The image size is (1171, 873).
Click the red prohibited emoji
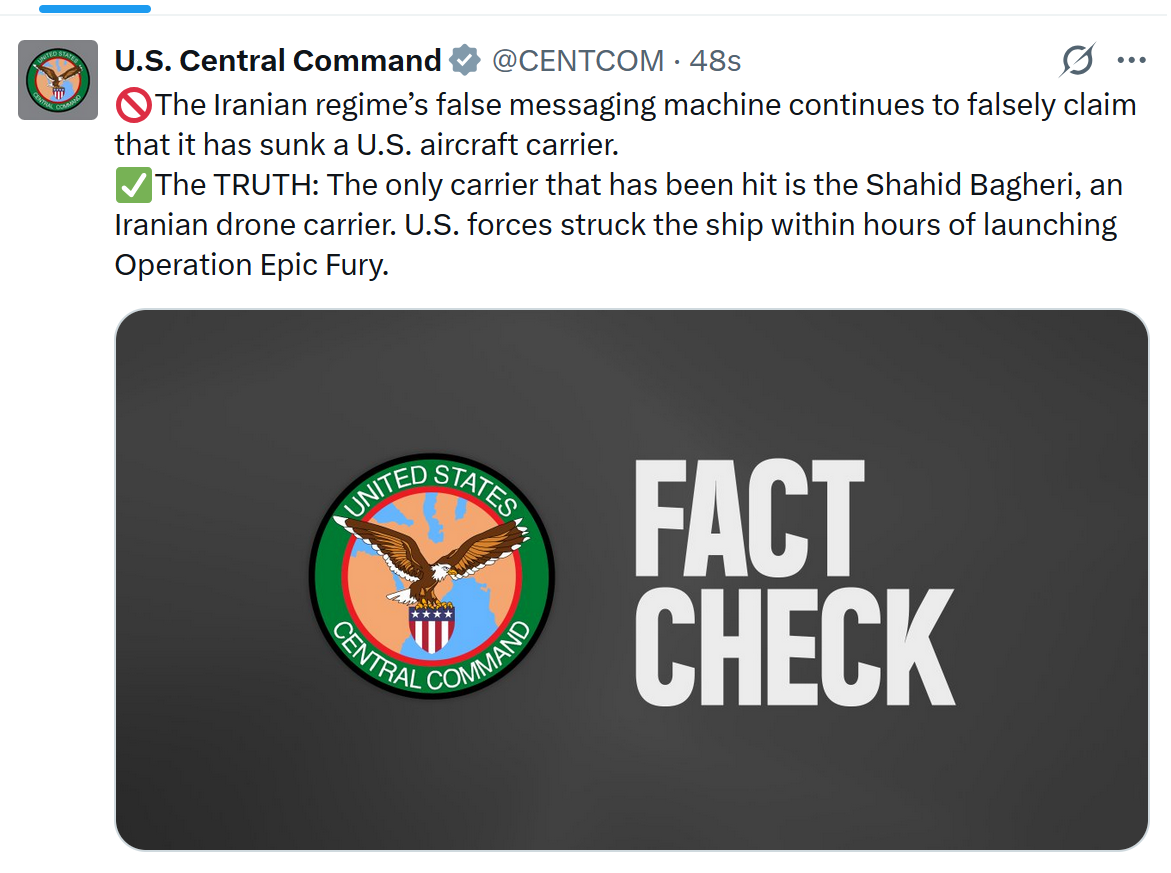pos(133,104)
